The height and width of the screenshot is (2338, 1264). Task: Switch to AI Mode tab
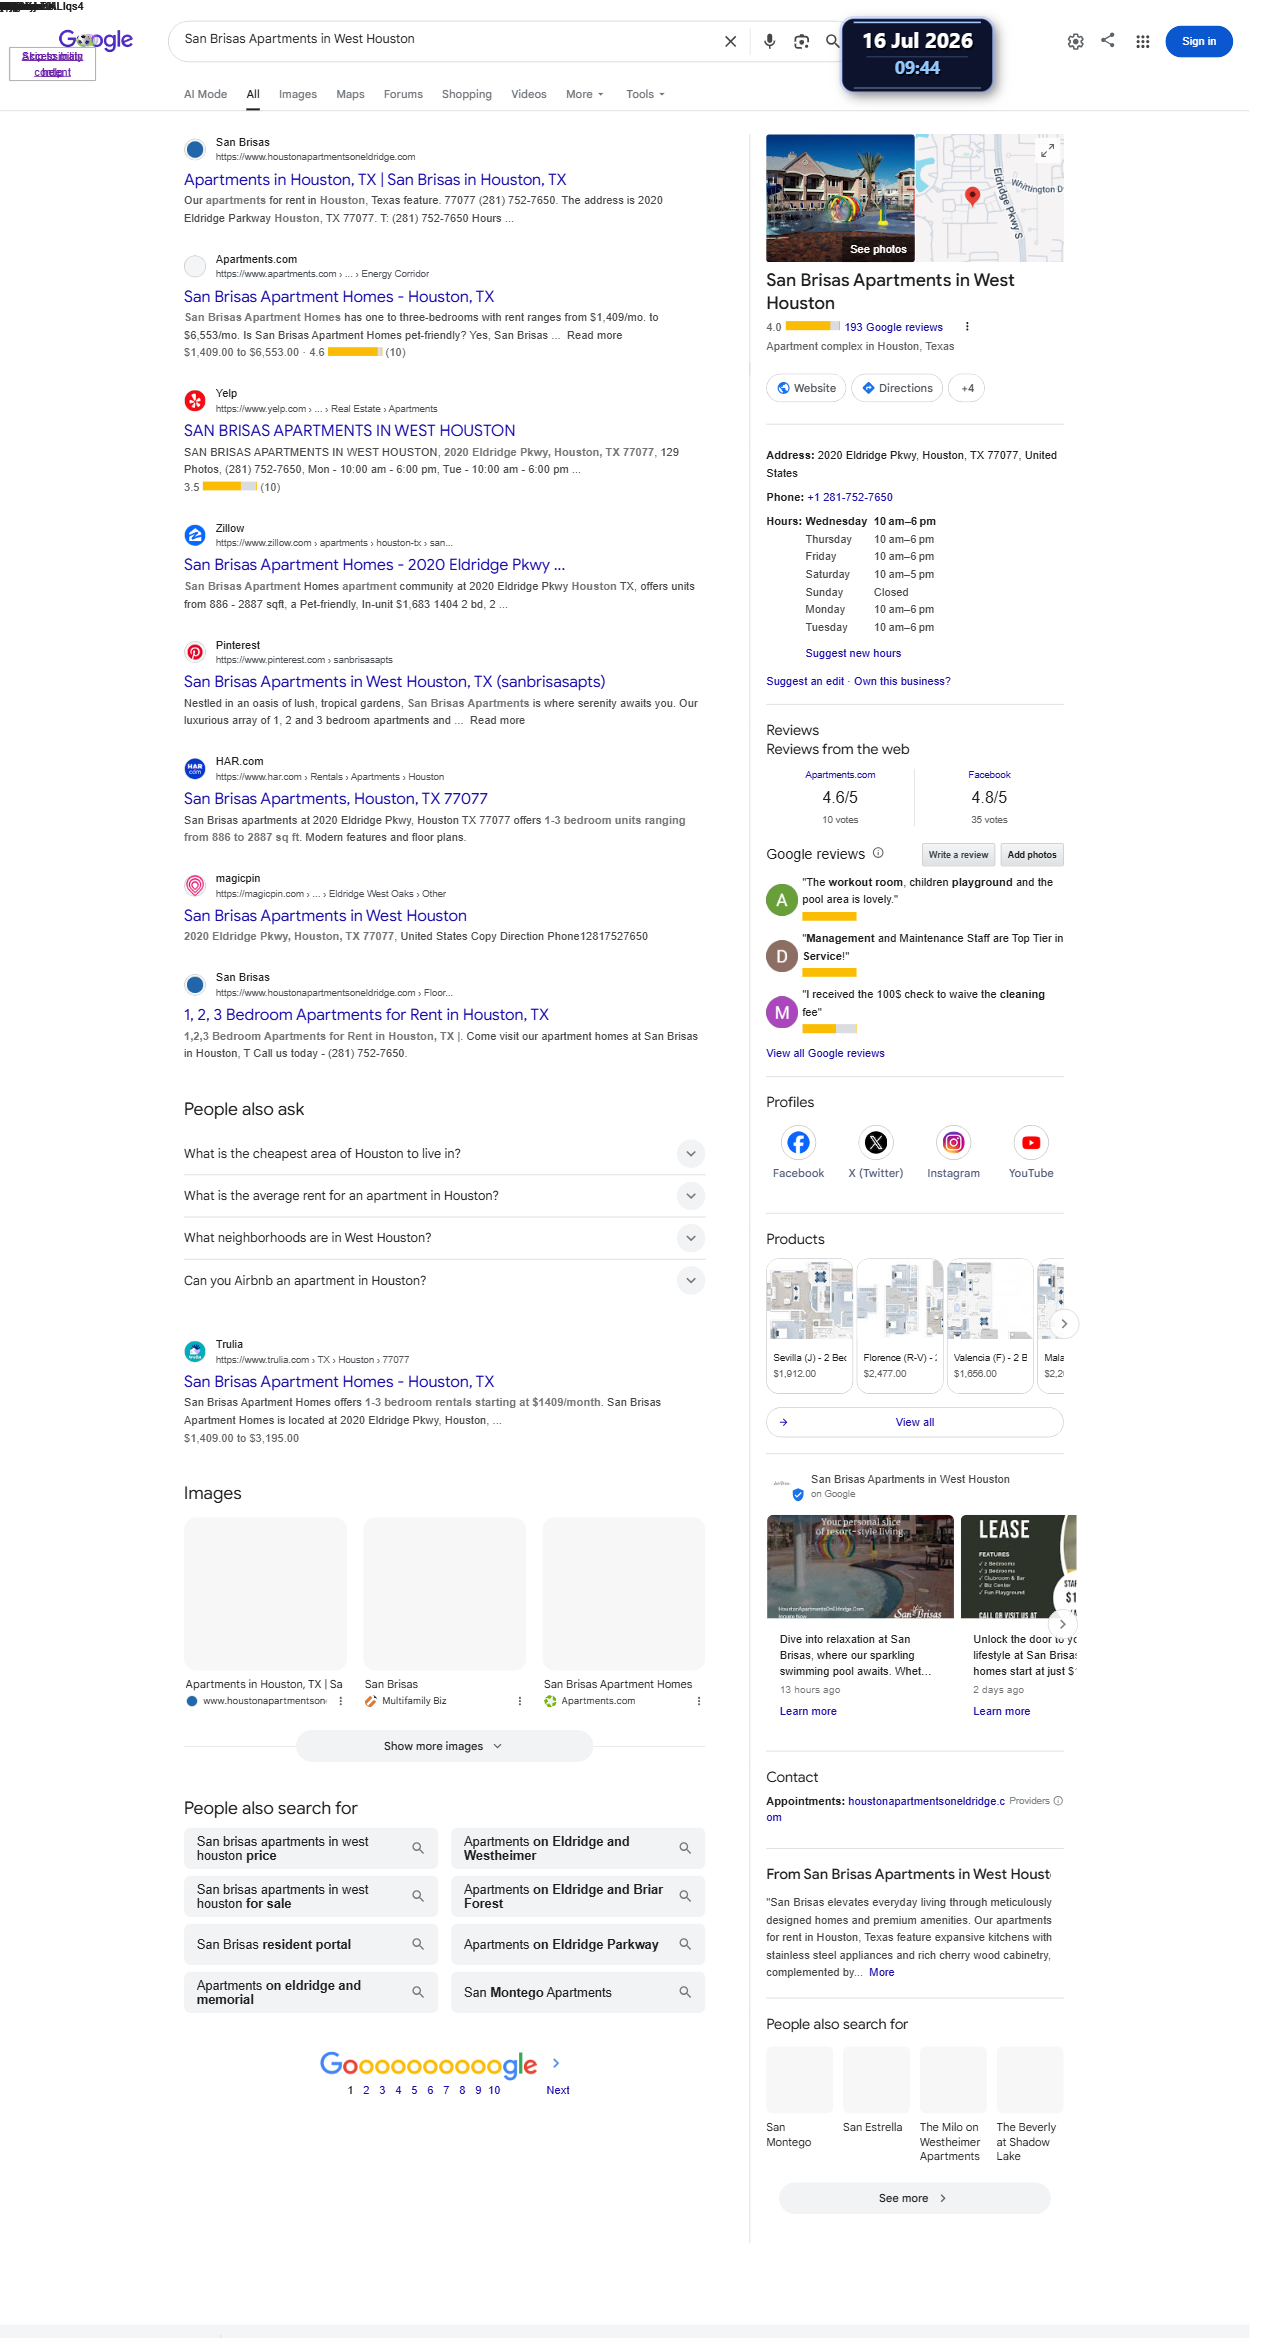point(205,94)
